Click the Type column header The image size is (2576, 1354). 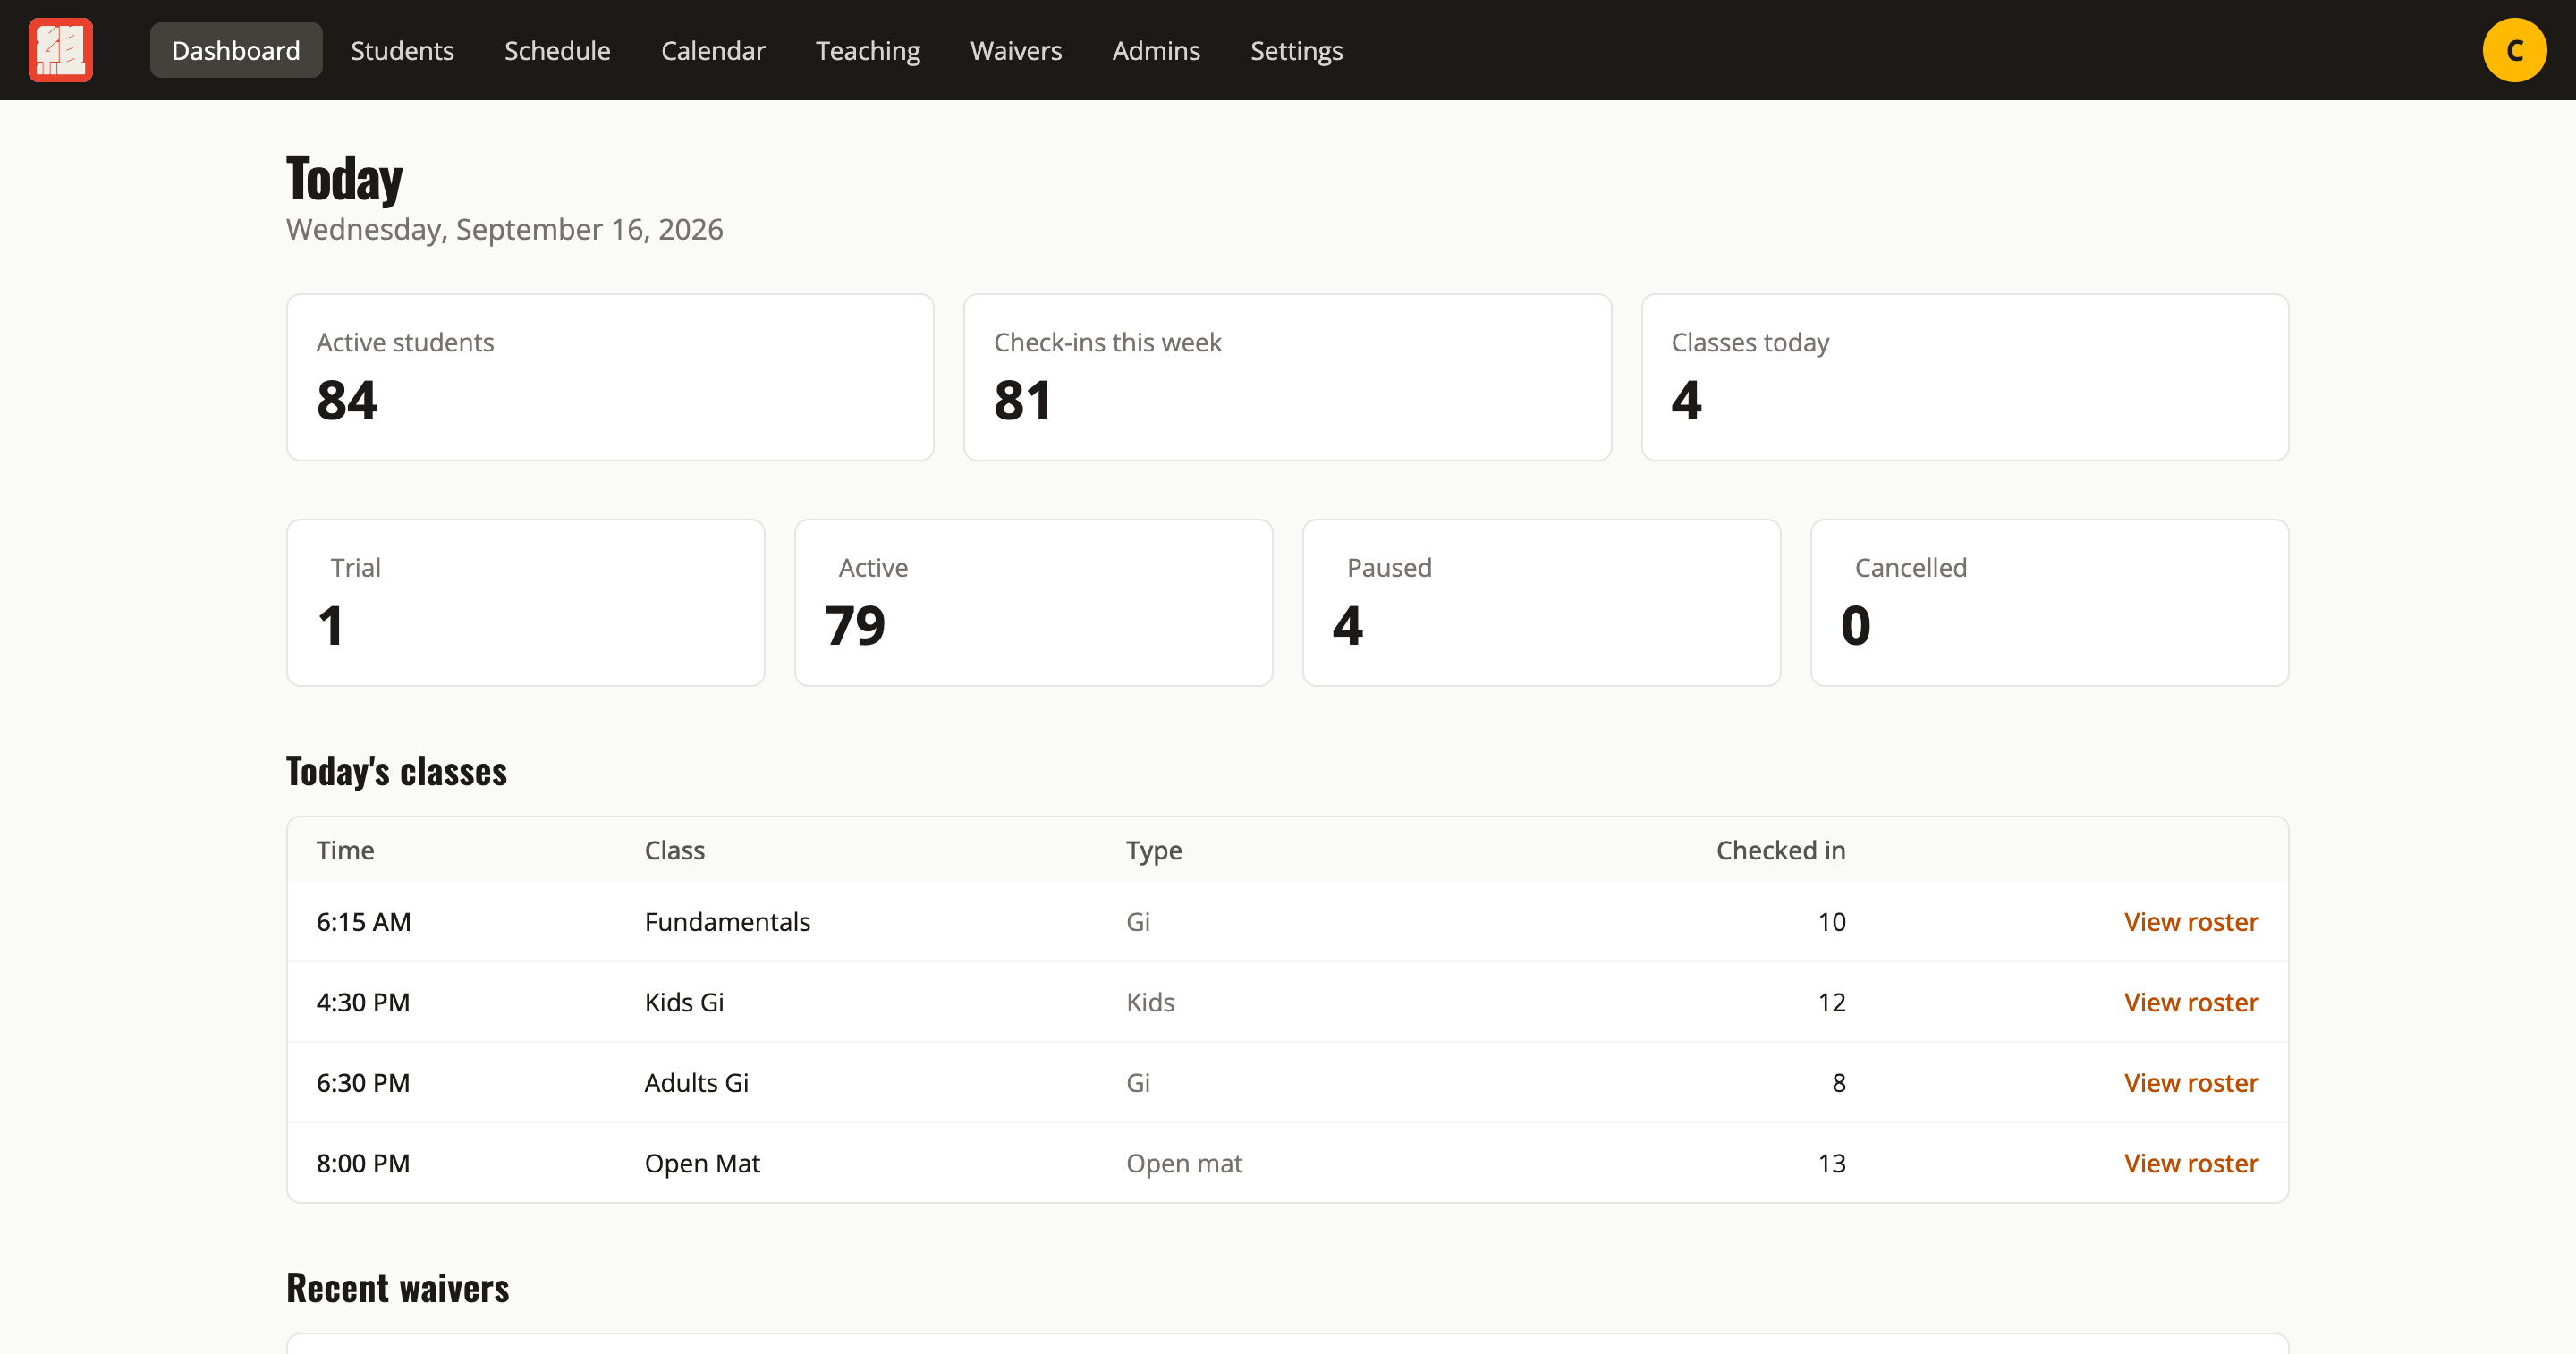[x=1154, y=851]
